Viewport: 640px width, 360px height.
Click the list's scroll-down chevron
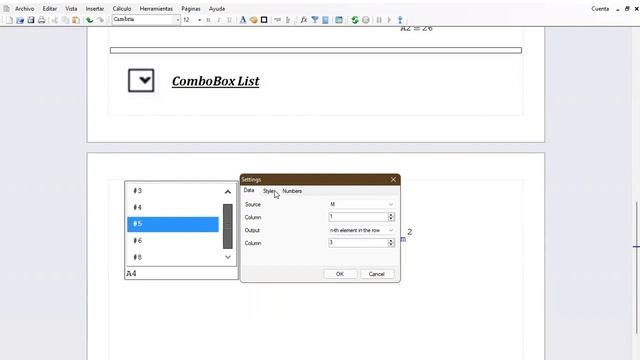point(228,257)
